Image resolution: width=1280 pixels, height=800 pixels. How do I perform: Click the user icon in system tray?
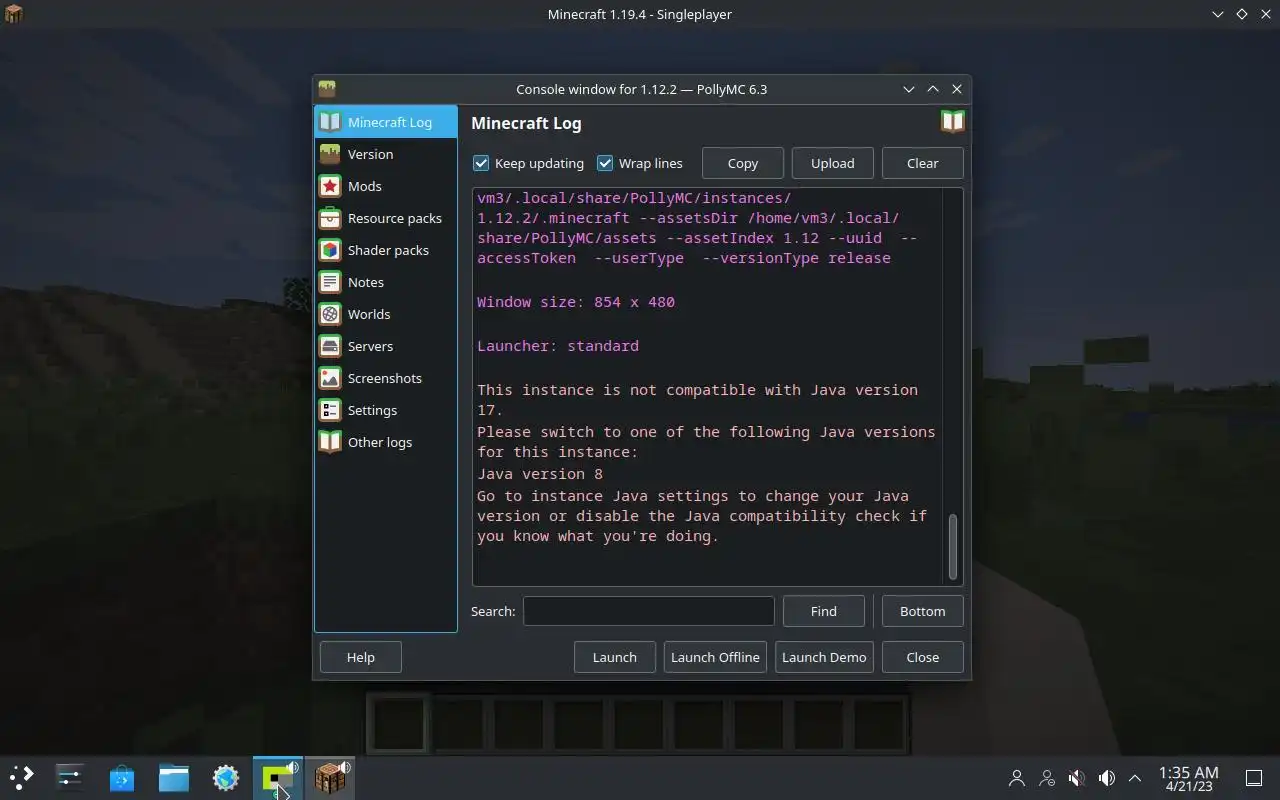tap(1017, 777)
